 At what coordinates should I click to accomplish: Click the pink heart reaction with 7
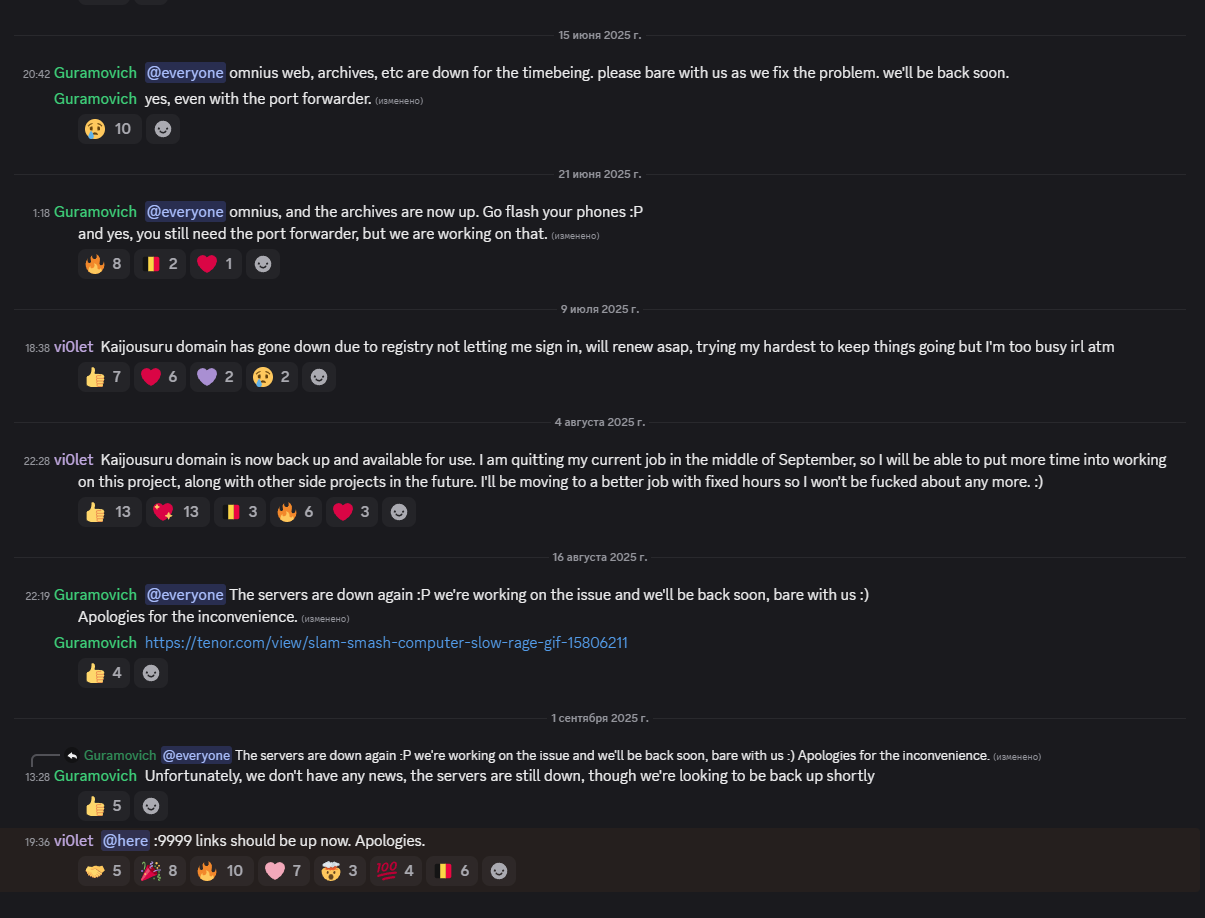tap(284, 871)
